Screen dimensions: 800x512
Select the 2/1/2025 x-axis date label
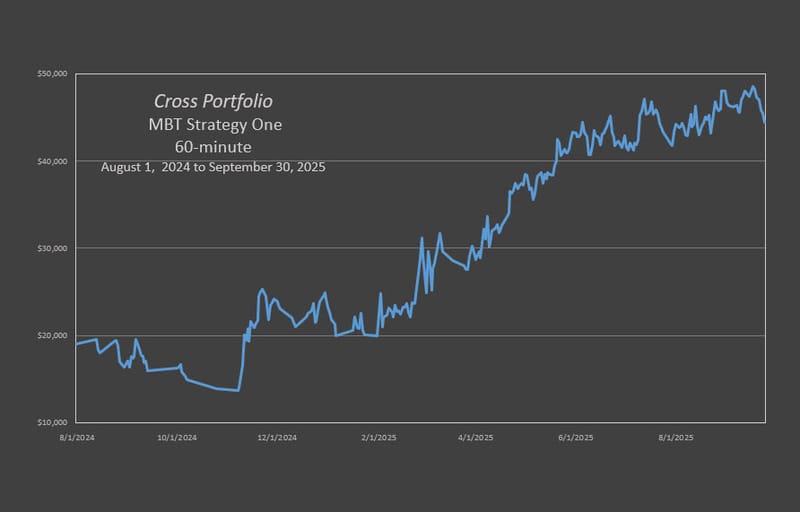tap(378, 437)
